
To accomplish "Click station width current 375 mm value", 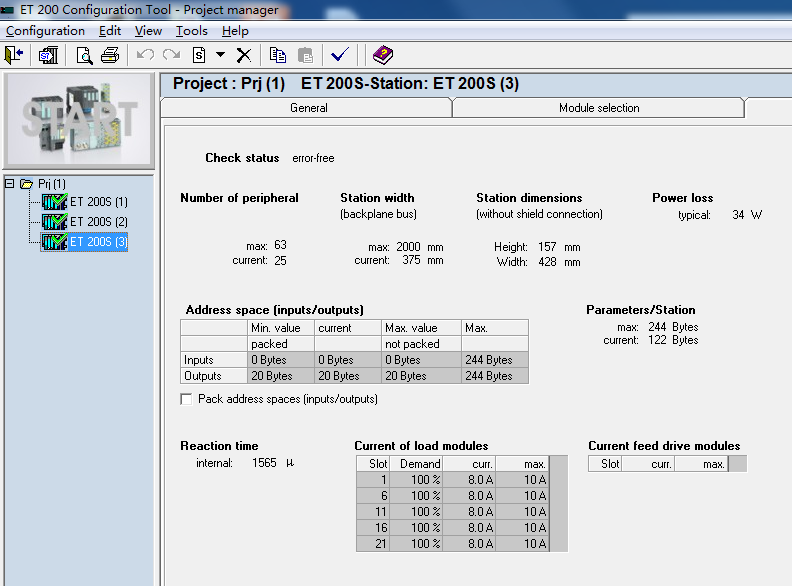I will [x=422, y=260].
